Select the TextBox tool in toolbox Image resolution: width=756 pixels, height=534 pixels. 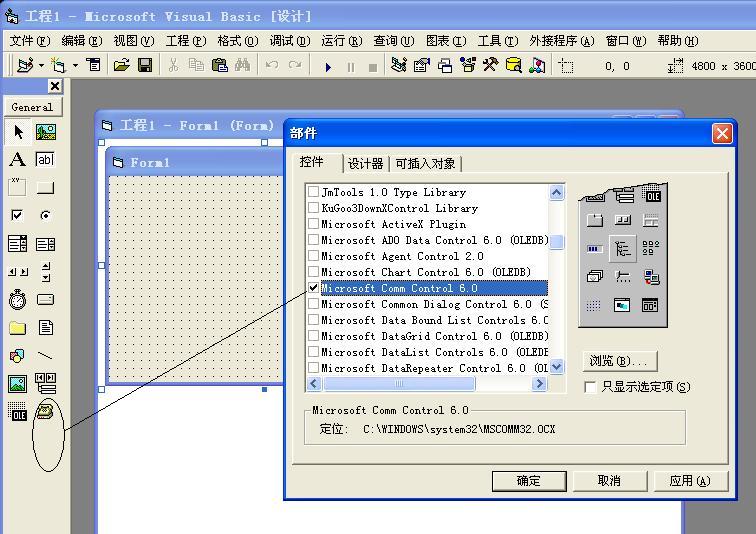coord(45,159)
